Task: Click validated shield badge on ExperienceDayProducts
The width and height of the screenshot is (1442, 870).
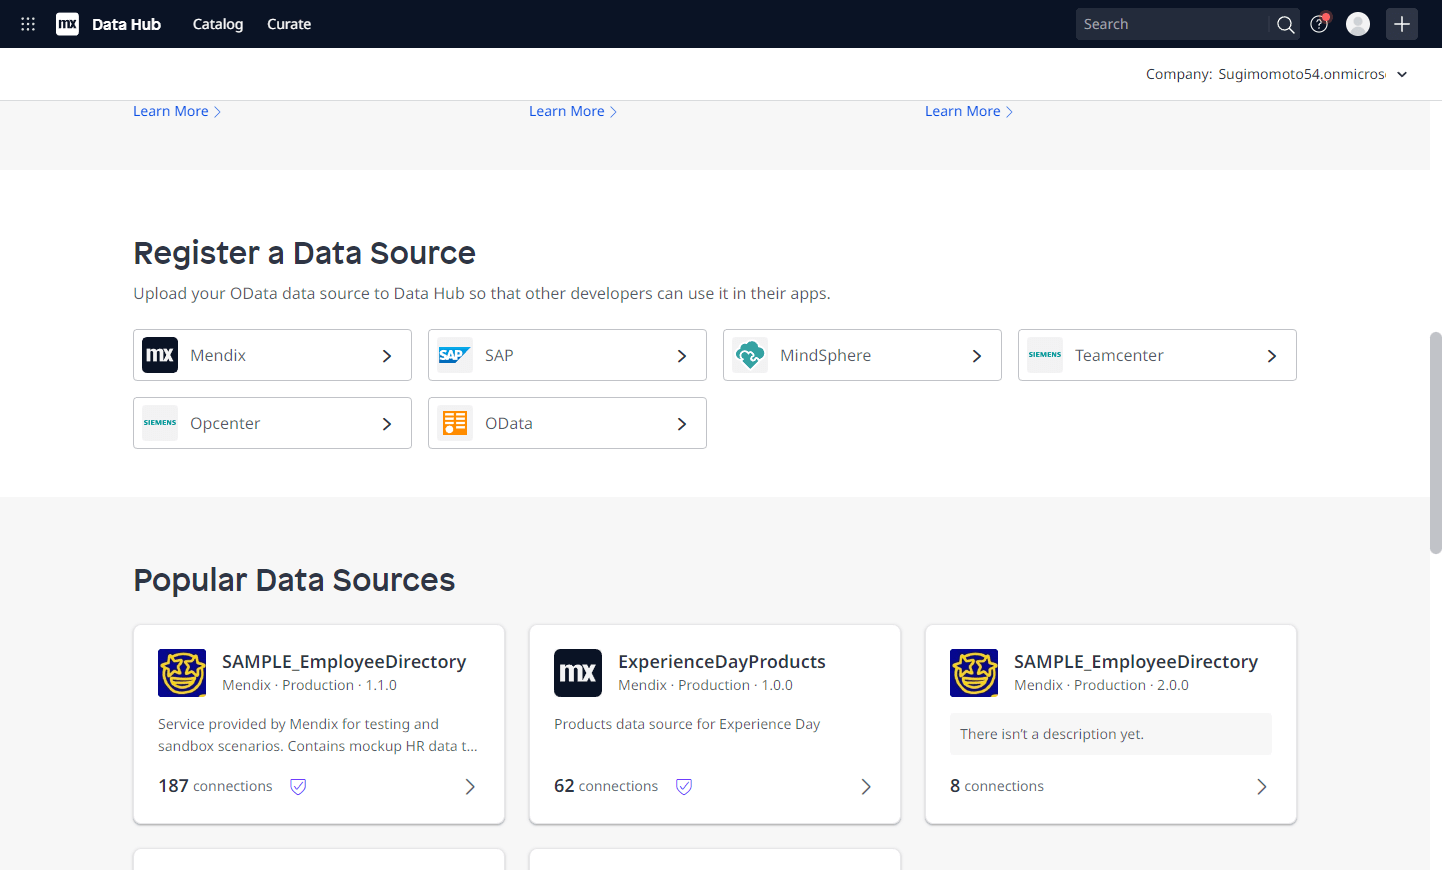Action: tap(684, 786)
